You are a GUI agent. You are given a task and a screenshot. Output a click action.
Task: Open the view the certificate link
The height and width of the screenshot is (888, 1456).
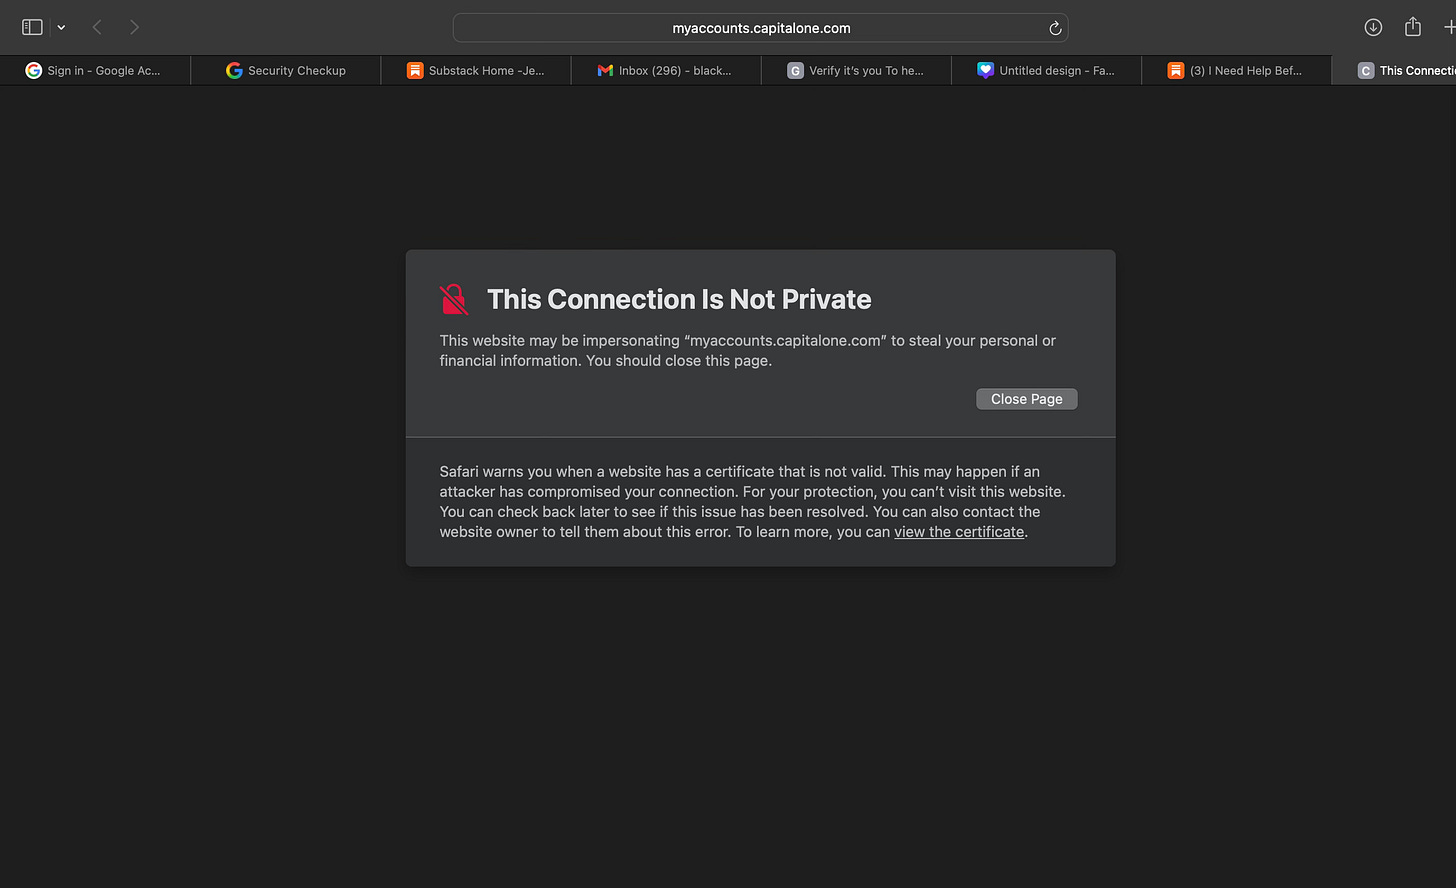click(x=959, y=532)
